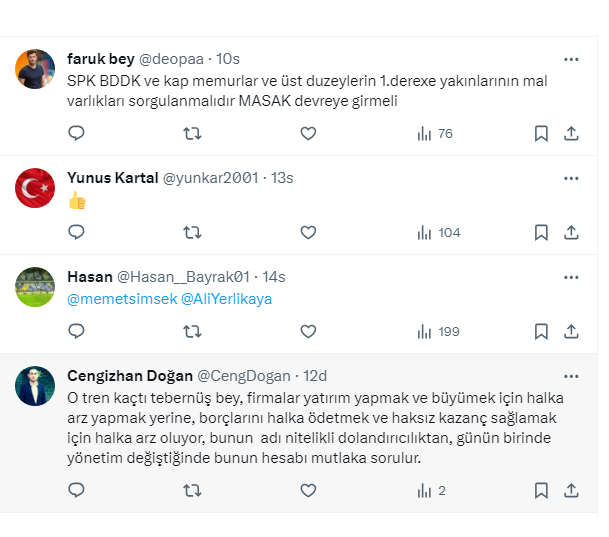Share Yunus Kartal's tweet
The height and width of the screenshot is (537, 609).
coord(571,232)
